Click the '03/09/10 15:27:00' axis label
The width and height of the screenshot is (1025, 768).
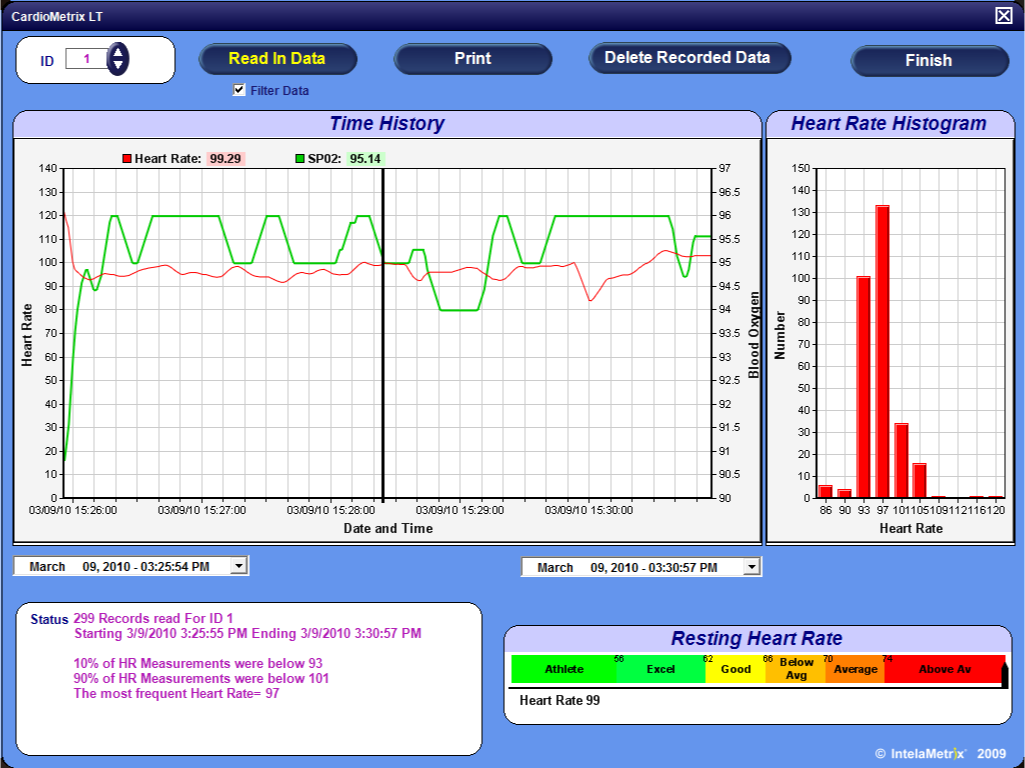[202, 510]
